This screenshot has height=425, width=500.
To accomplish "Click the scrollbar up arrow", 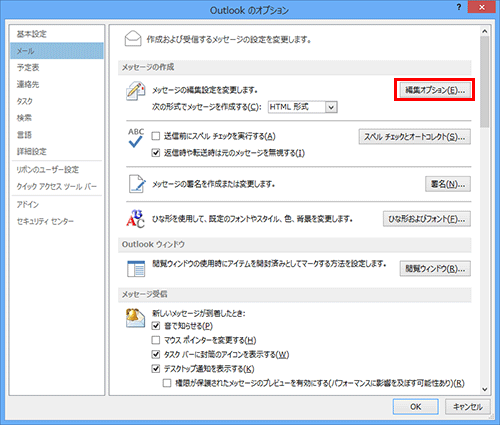I will point(485,31).
